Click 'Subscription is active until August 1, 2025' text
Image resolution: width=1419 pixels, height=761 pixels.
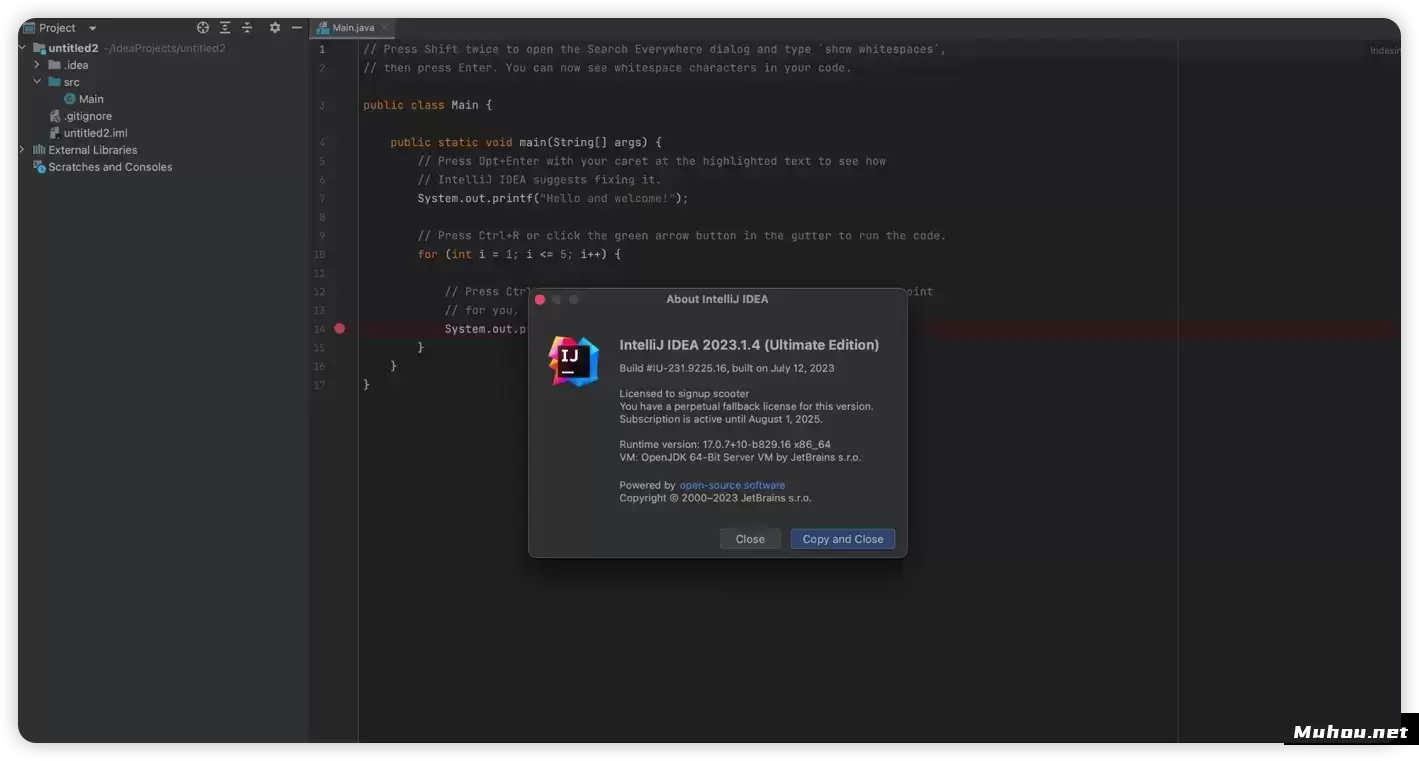[x=721, y=419]
